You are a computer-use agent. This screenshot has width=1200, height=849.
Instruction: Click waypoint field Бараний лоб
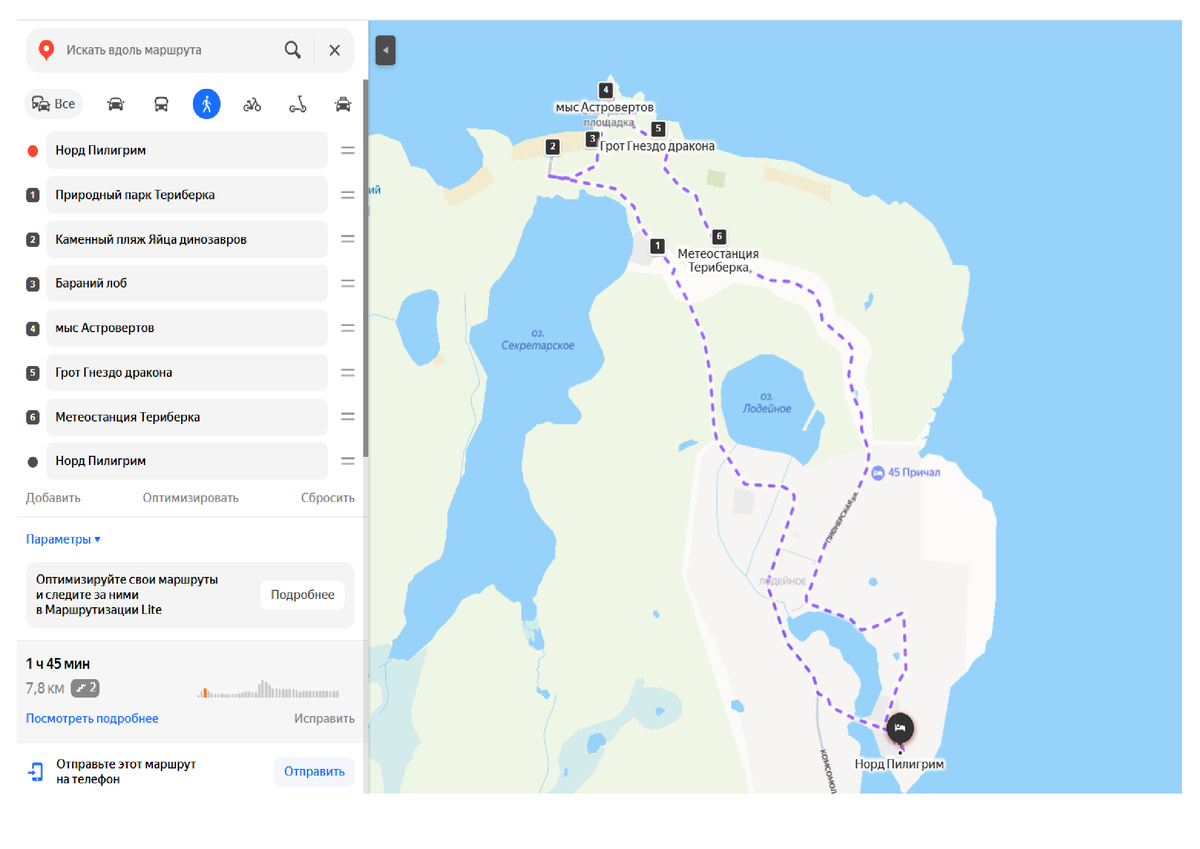187,284
